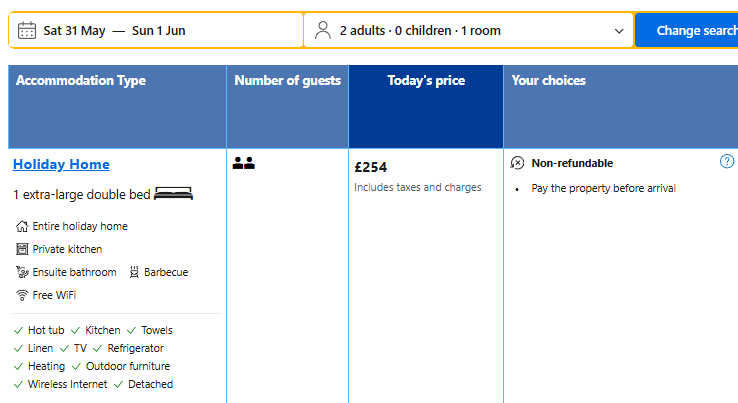This screenshot has width=738, height=403.
Task: Click the Entire holiday home house icon
Action: click(x=22, y=227)
